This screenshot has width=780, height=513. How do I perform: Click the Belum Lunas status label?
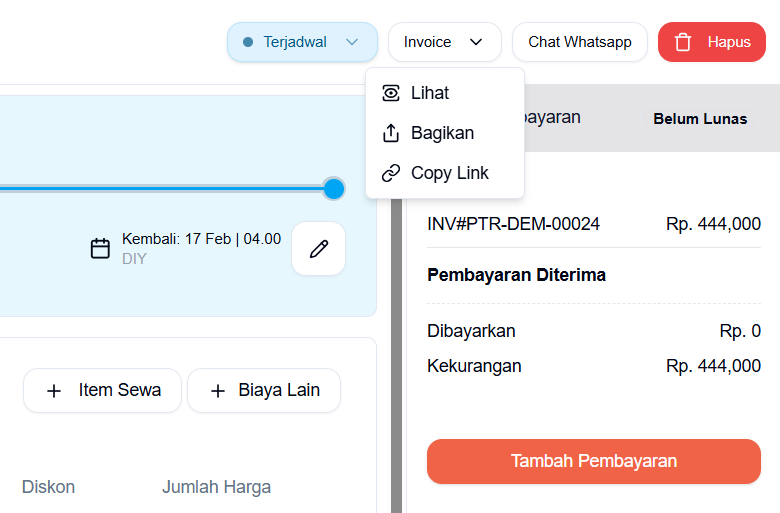click(x=700, y=119)
